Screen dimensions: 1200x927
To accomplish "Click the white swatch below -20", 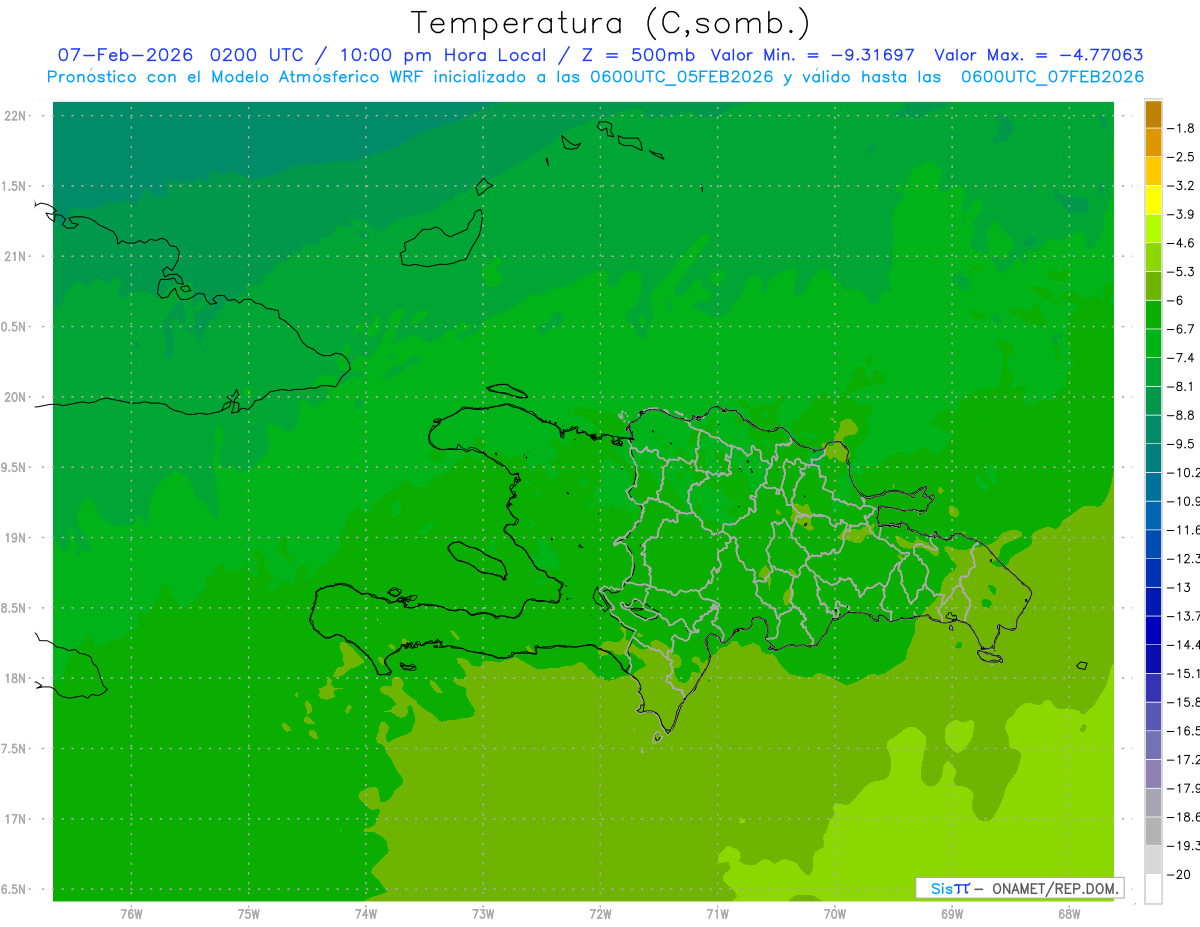I will 1153,889.
